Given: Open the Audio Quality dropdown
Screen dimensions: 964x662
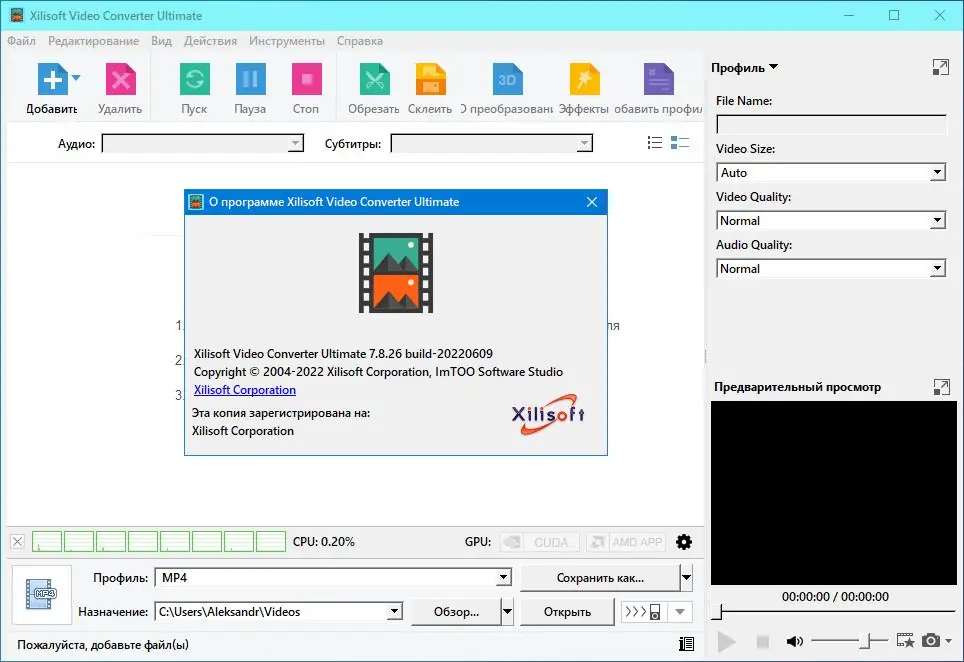Looking at the screenshot, I should coord(937,268).
